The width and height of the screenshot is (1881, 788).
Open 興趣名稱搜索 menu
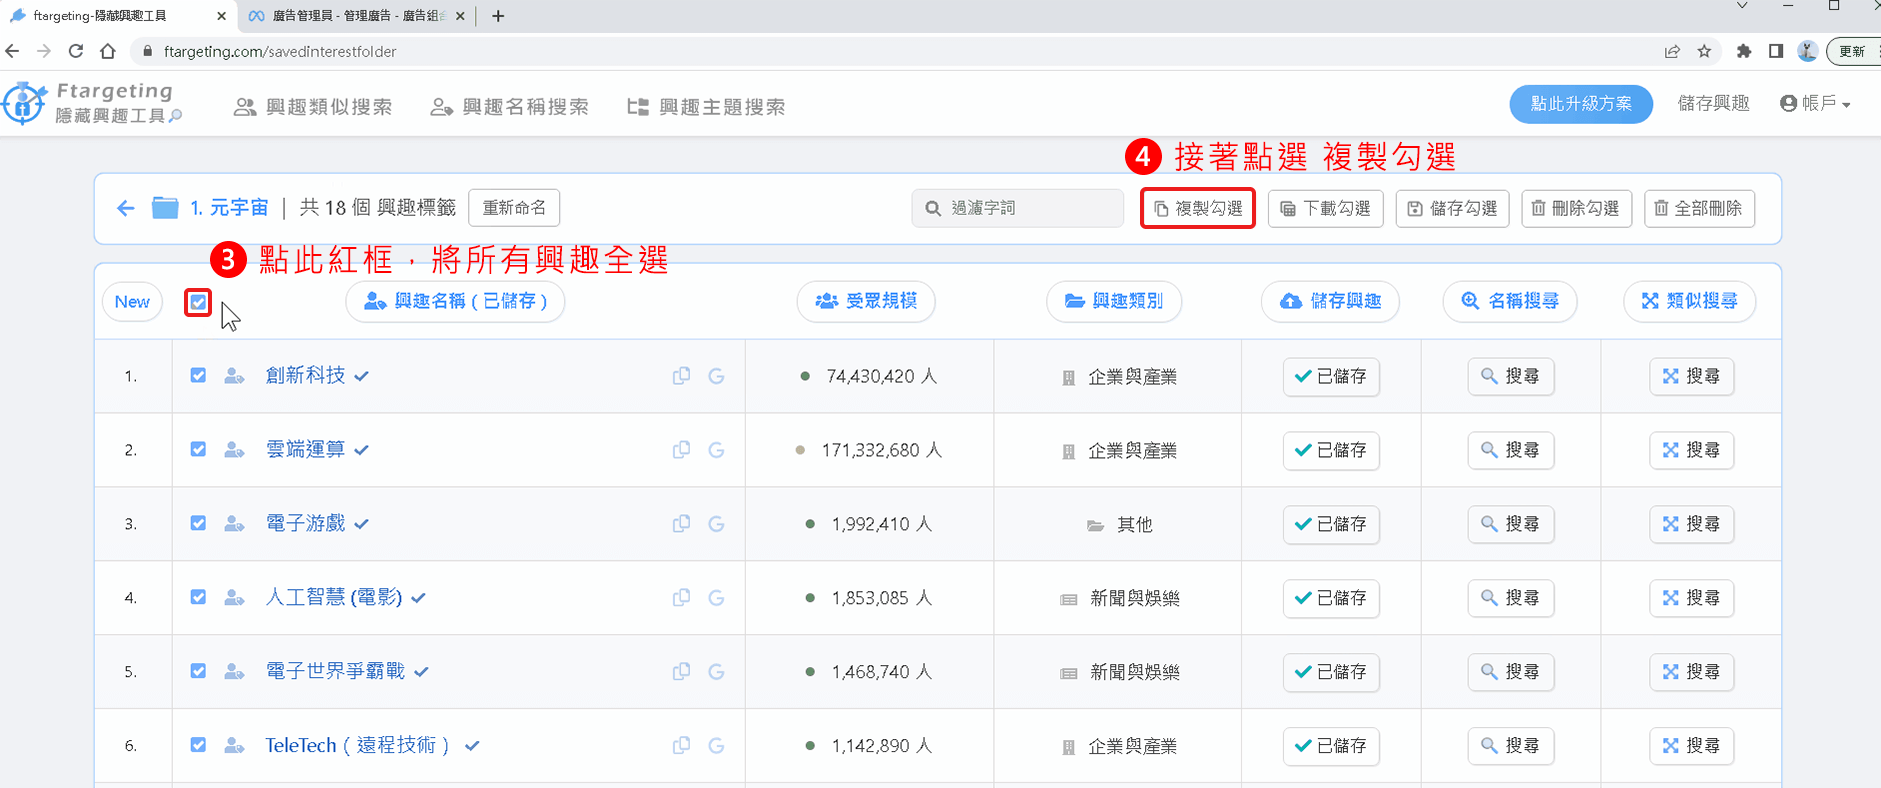pos(510,107)
